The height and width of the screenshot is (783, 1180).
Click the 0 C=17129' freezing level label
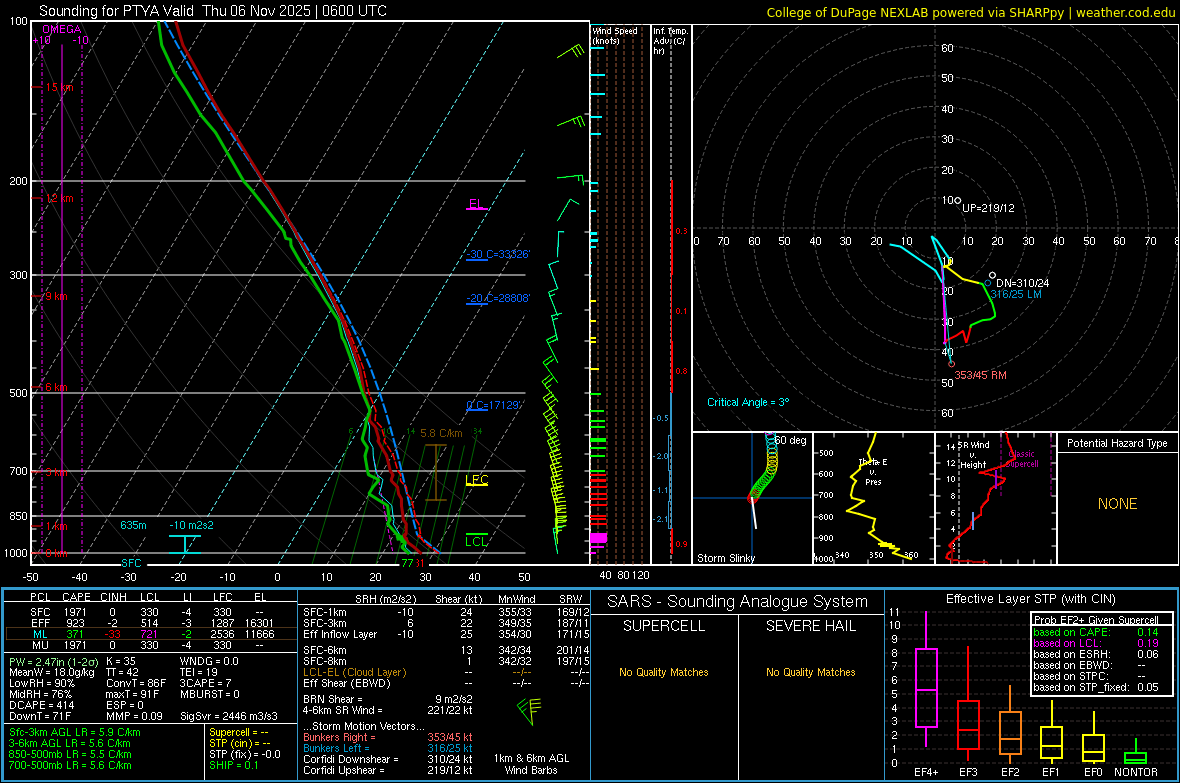coord(493,405)
